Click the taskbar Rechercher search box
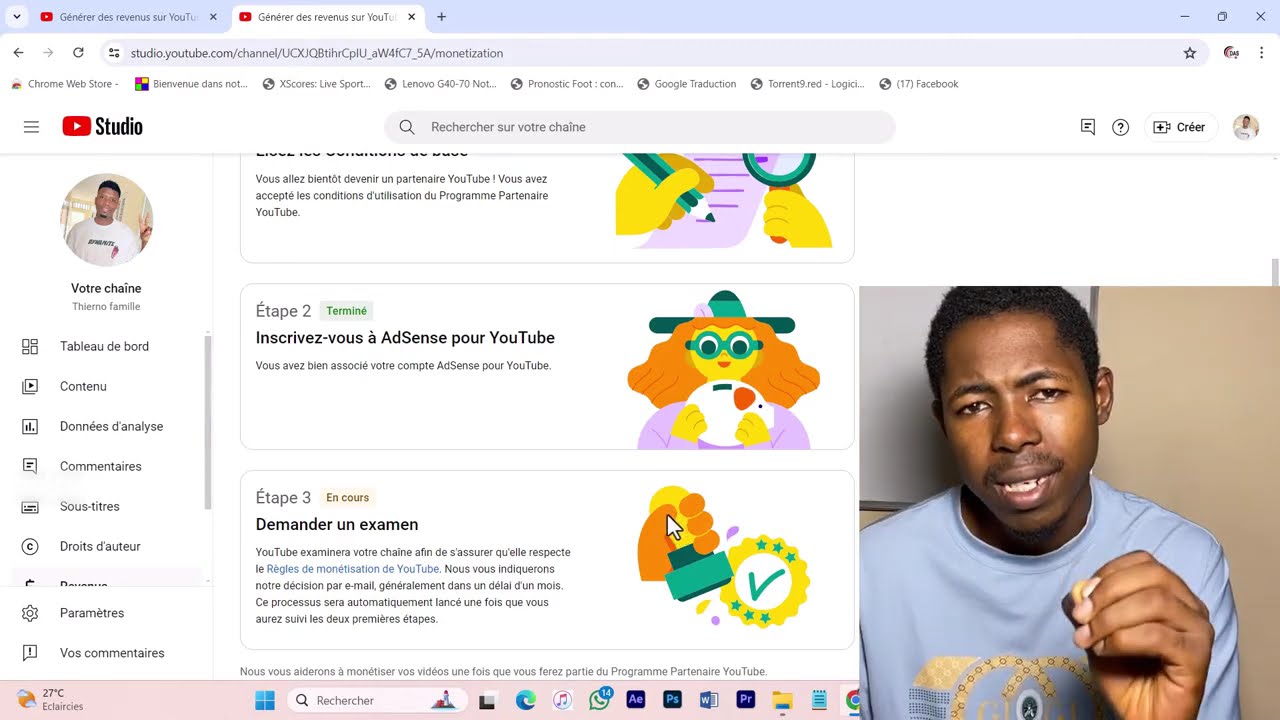 (375, 701)
